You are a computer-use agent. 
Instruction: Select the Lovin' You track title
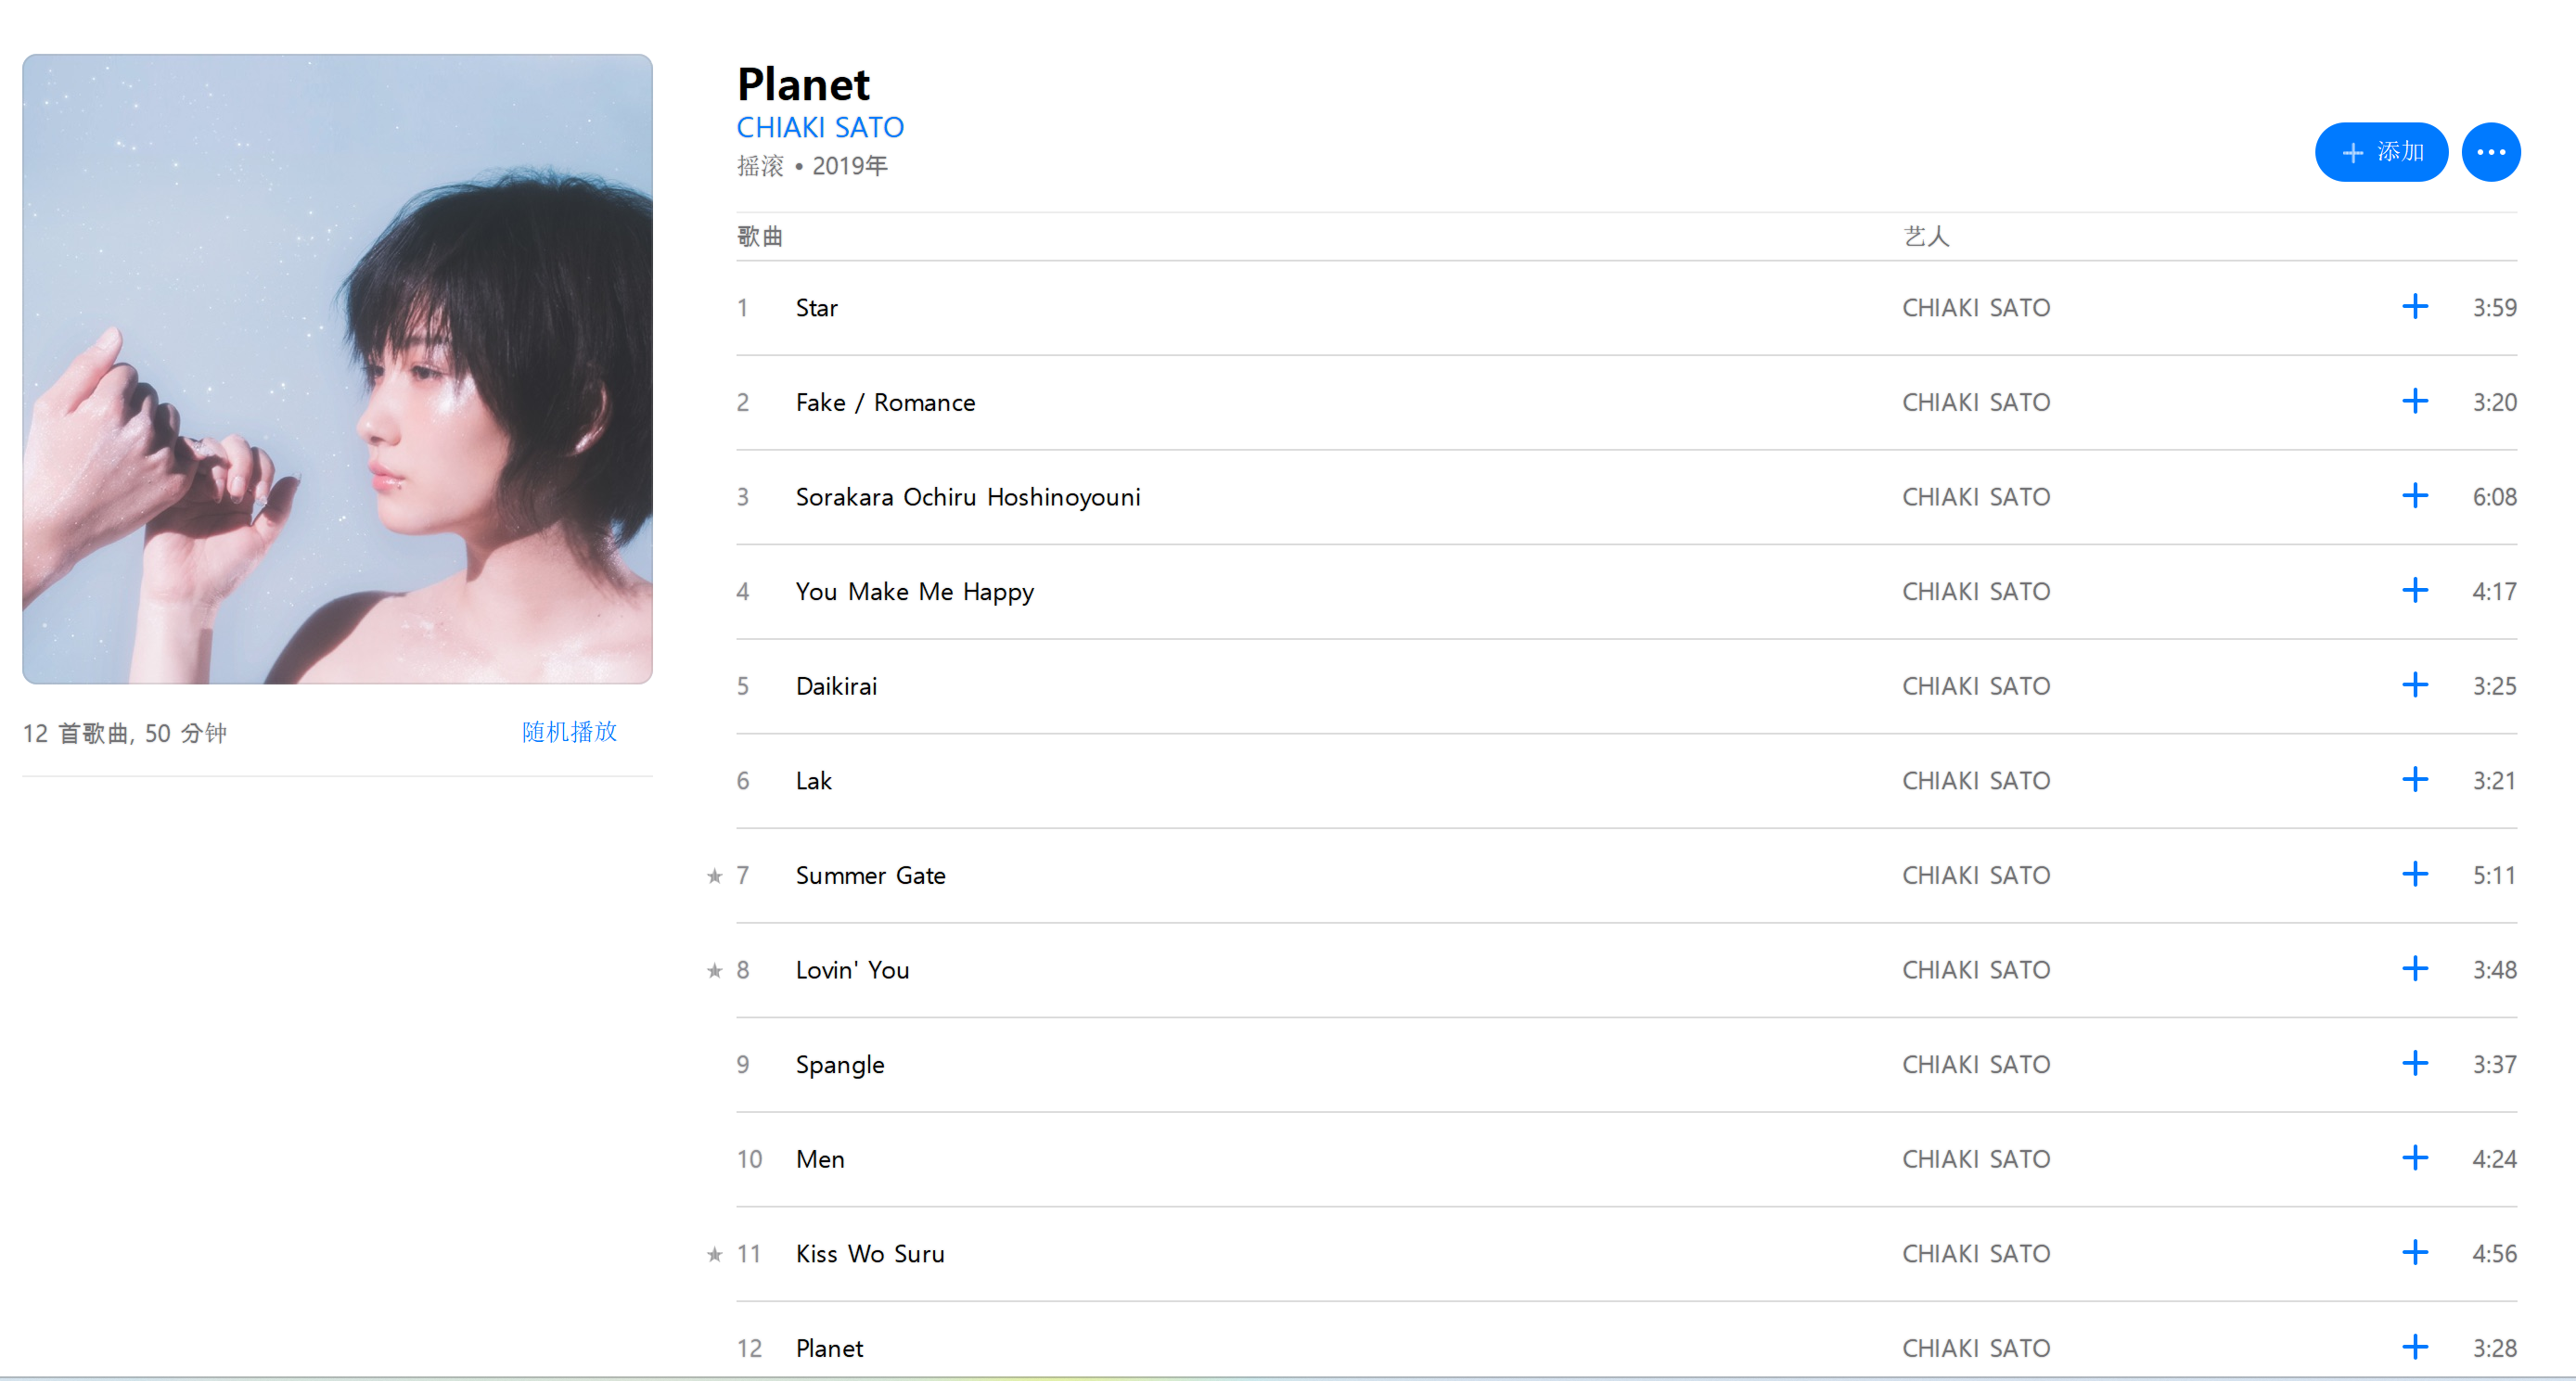tap(852, 970)
